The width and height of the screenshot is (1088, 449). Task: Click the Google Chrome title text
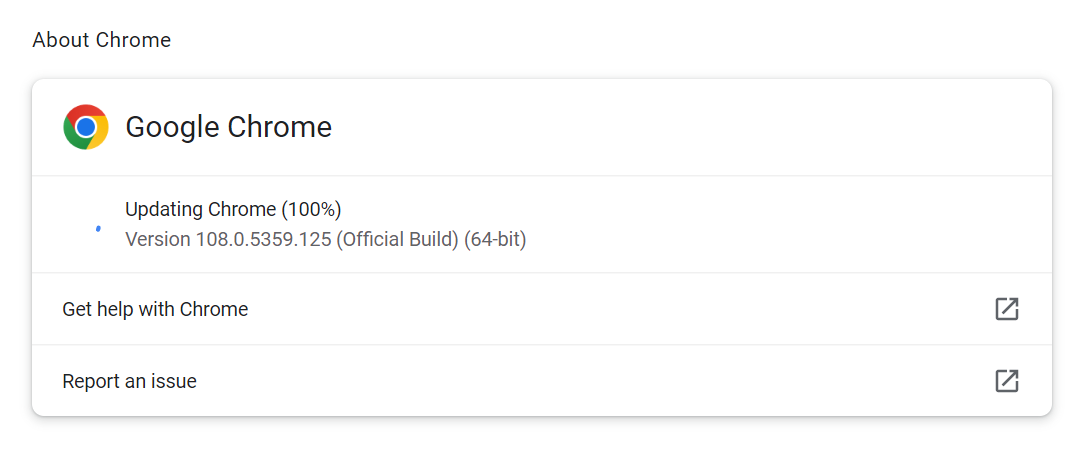[228, 127]
